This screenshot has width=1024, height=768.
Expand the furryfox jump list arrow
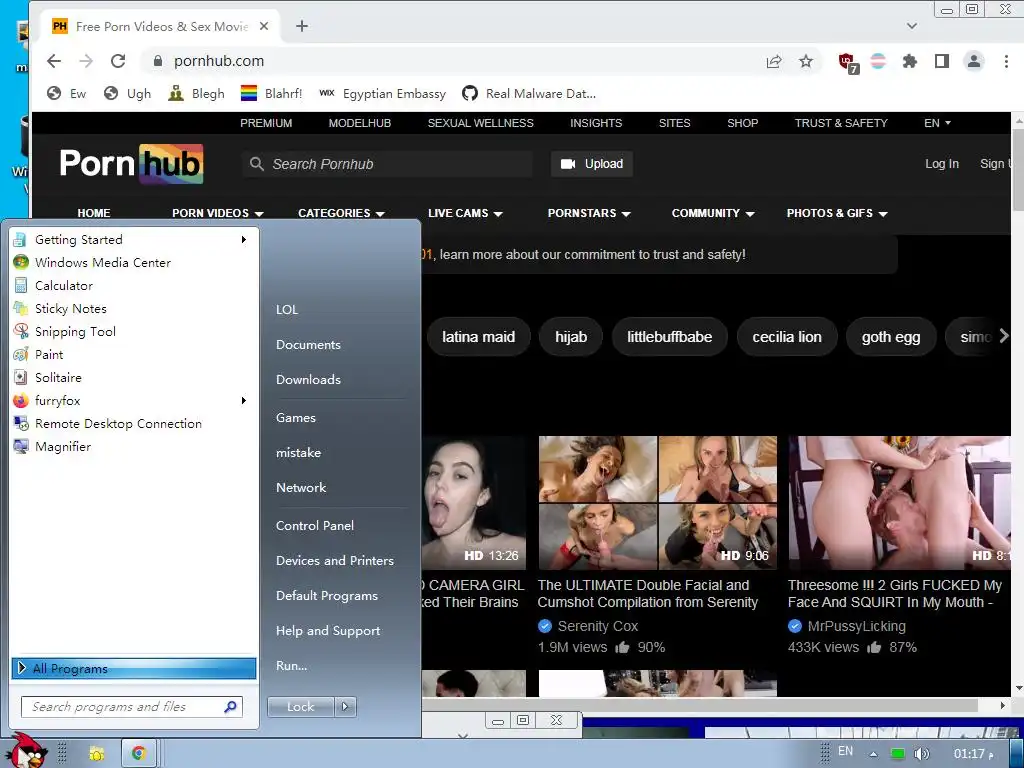tap(244, 400)
